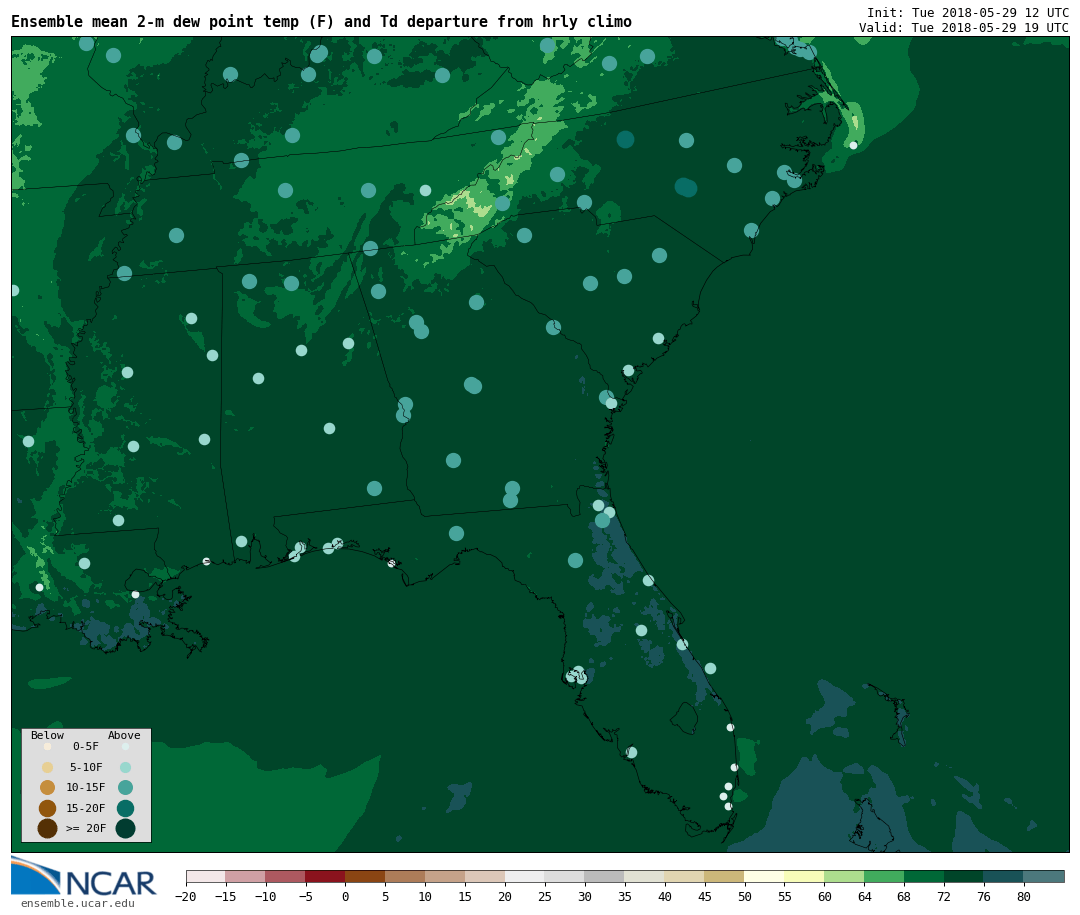1080x915 pixels.
Task: Choose the gray segment between 30 and 35
Action: [605, 876]
